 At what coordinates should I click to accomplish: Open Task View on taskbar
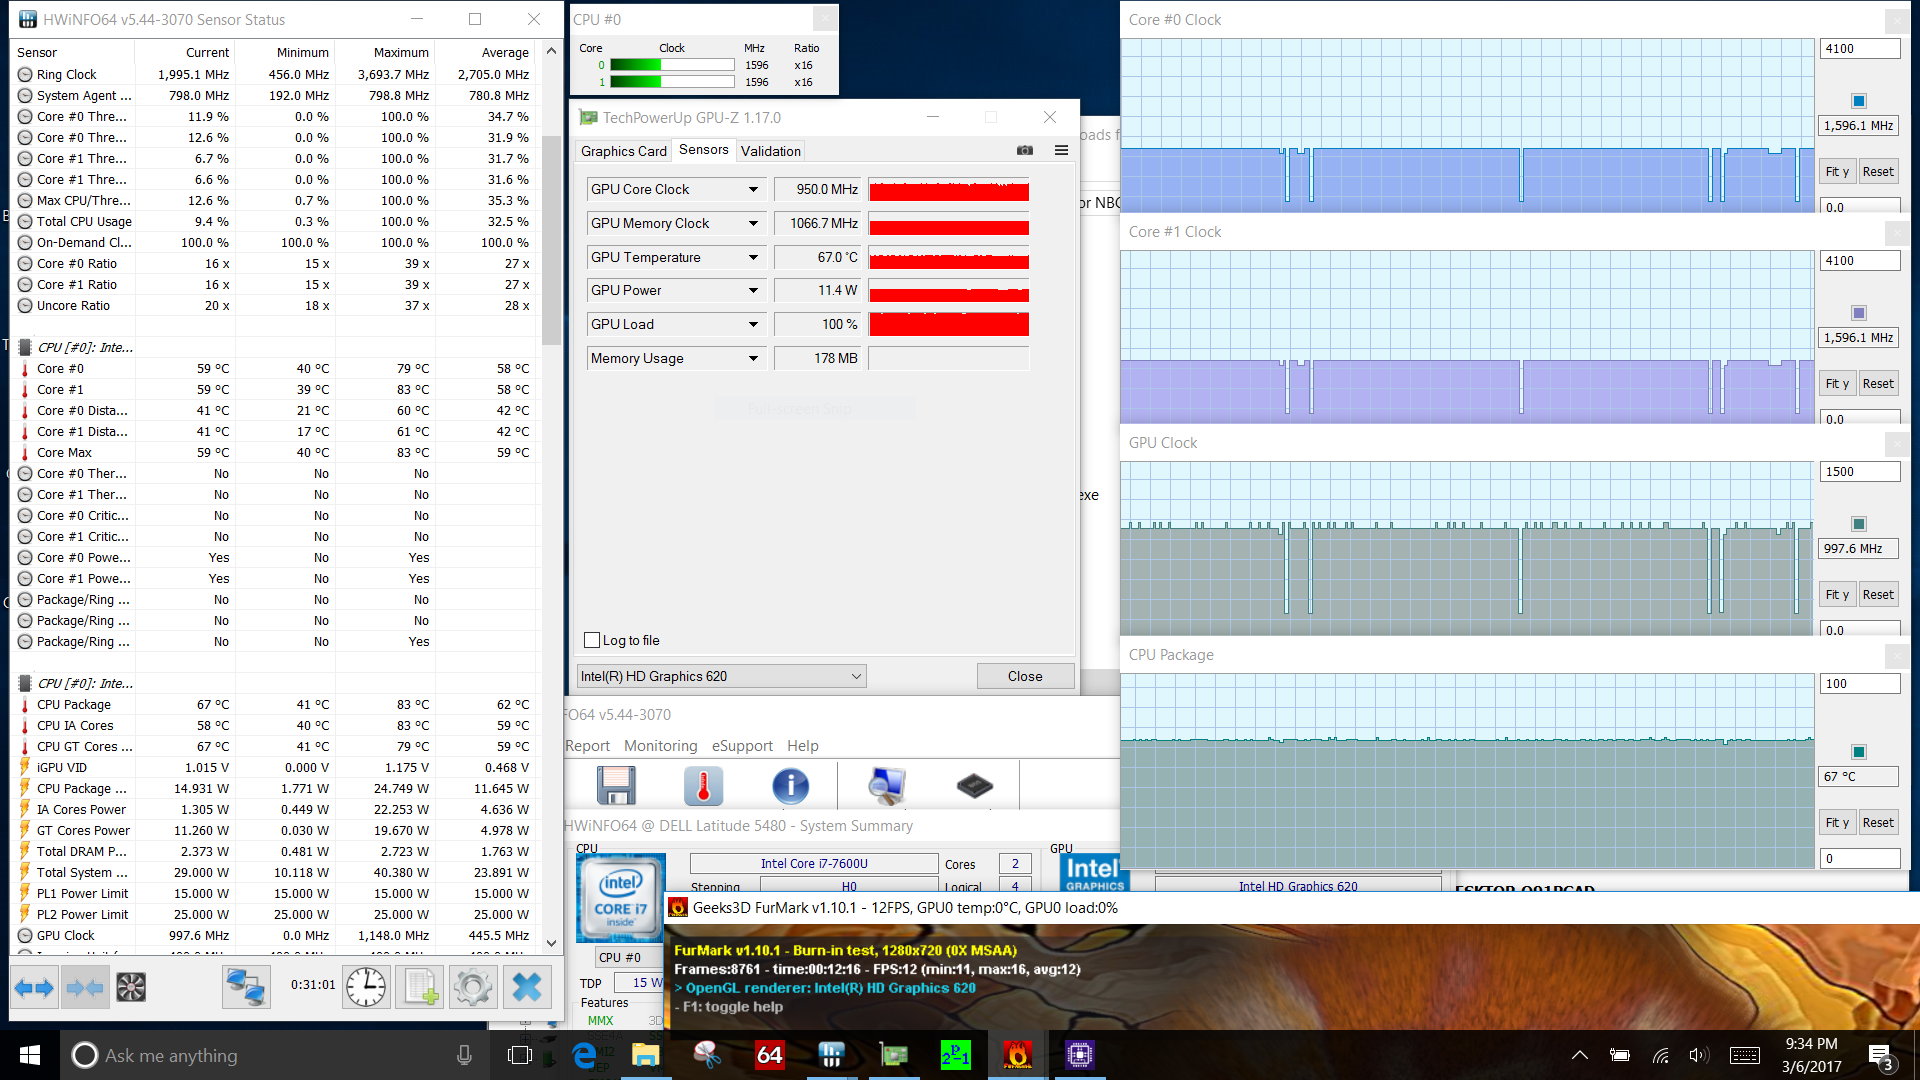[x=520, y=1055]
